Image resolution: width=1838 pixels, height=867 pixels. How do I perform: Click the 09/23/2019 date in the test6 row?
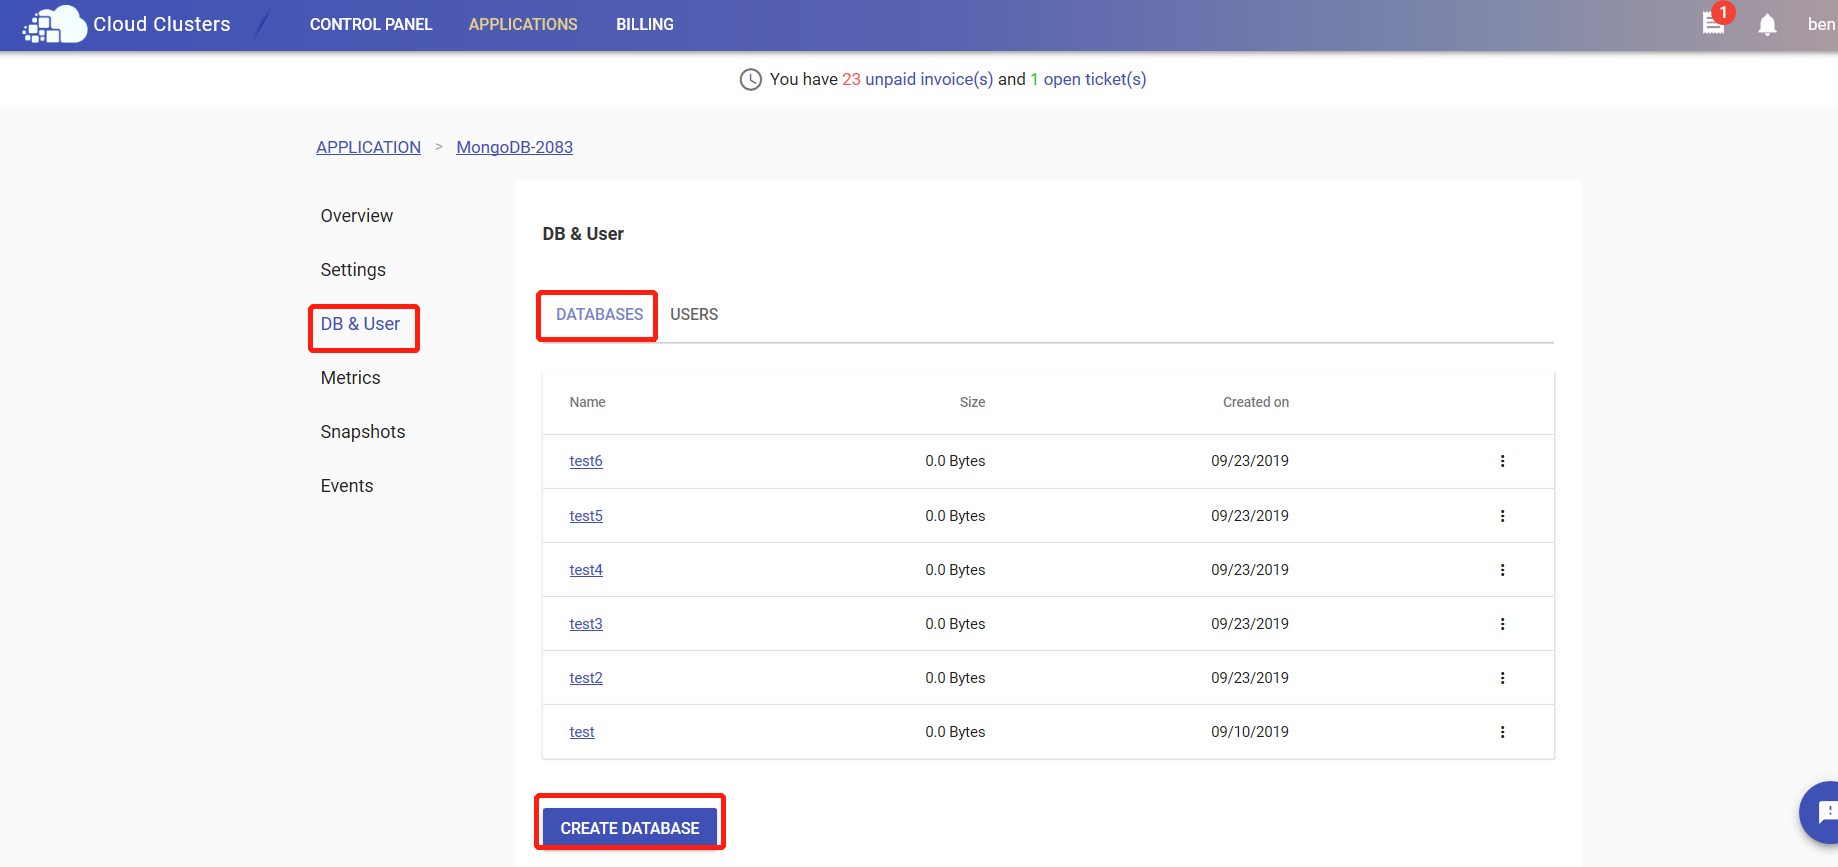(1250, 461)
